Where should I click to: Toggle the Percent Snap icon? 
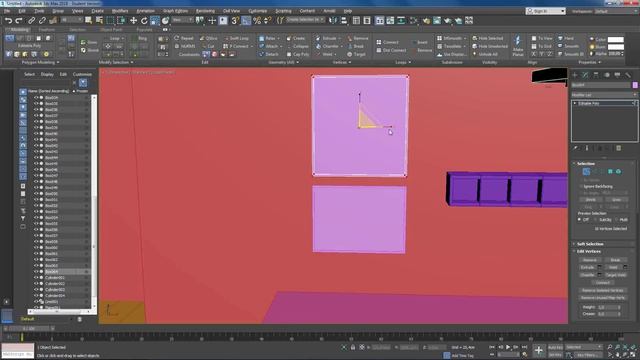tap(257, 20)
